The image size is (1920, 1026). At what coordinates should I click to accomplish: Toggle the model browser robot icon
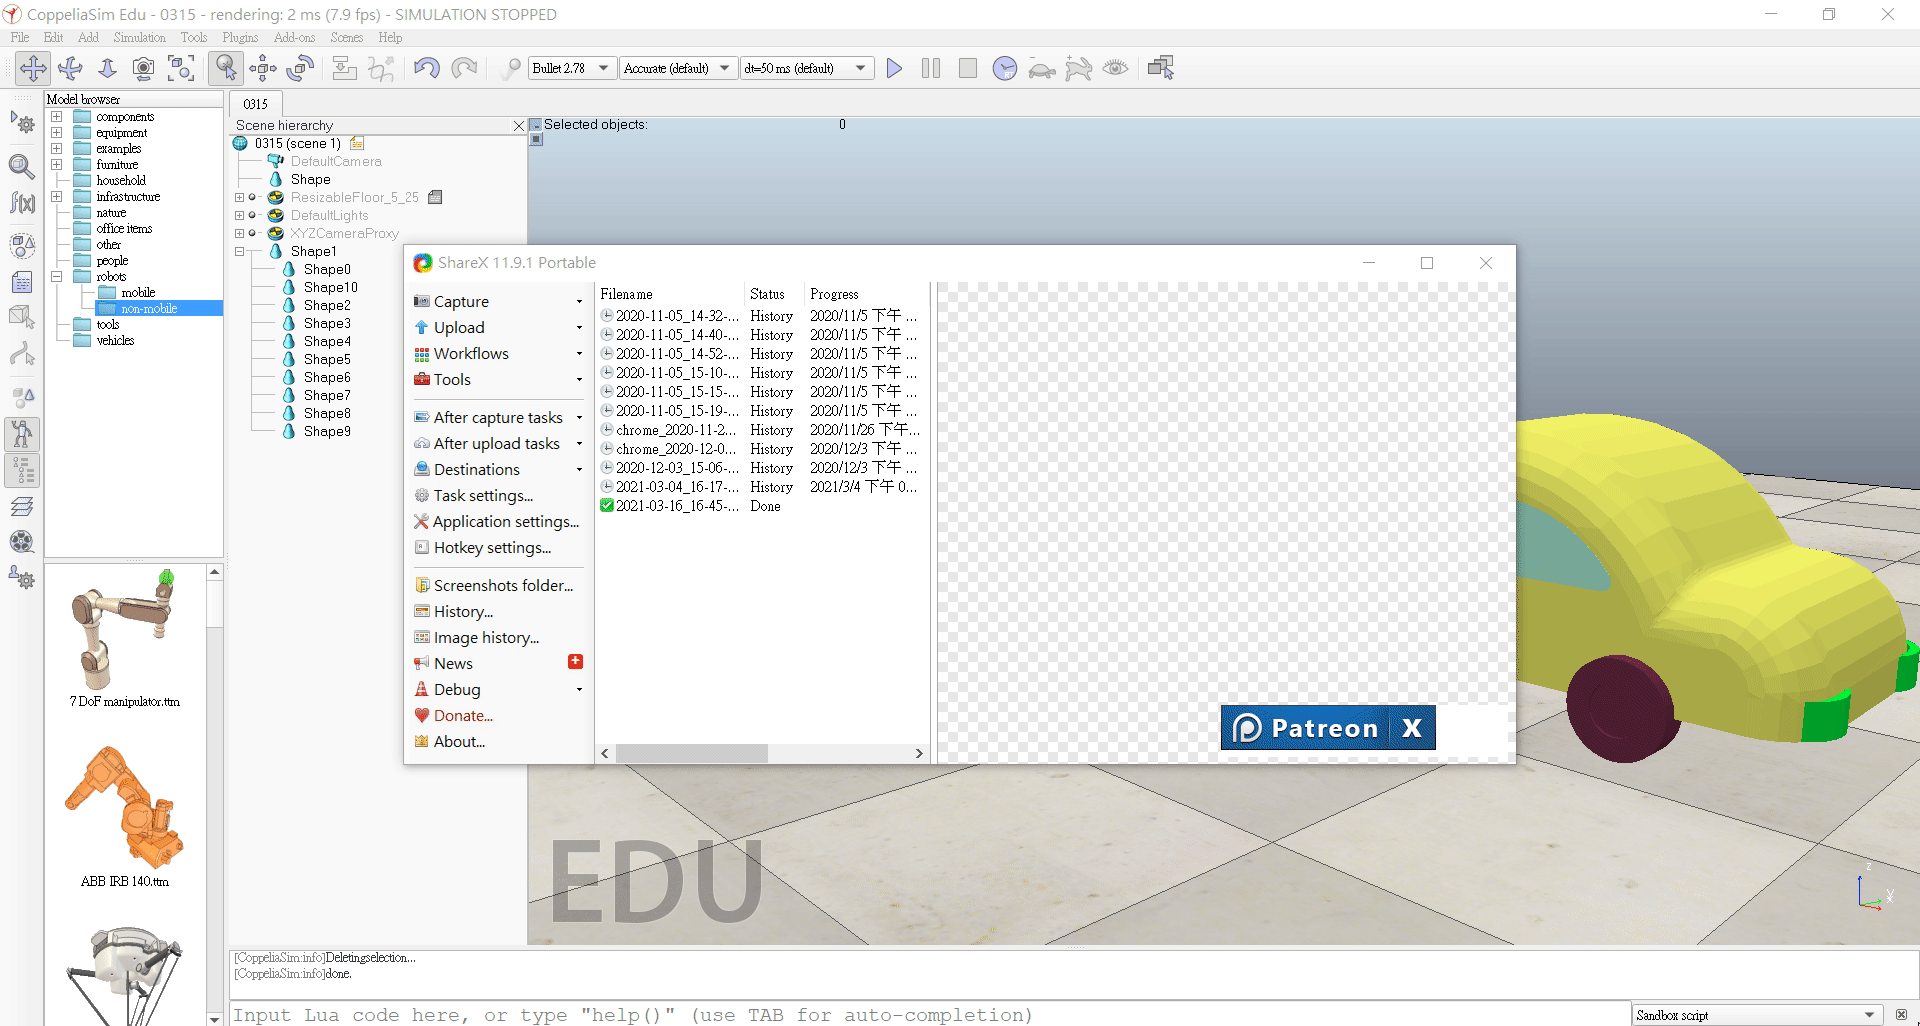(x=22, y=434)
